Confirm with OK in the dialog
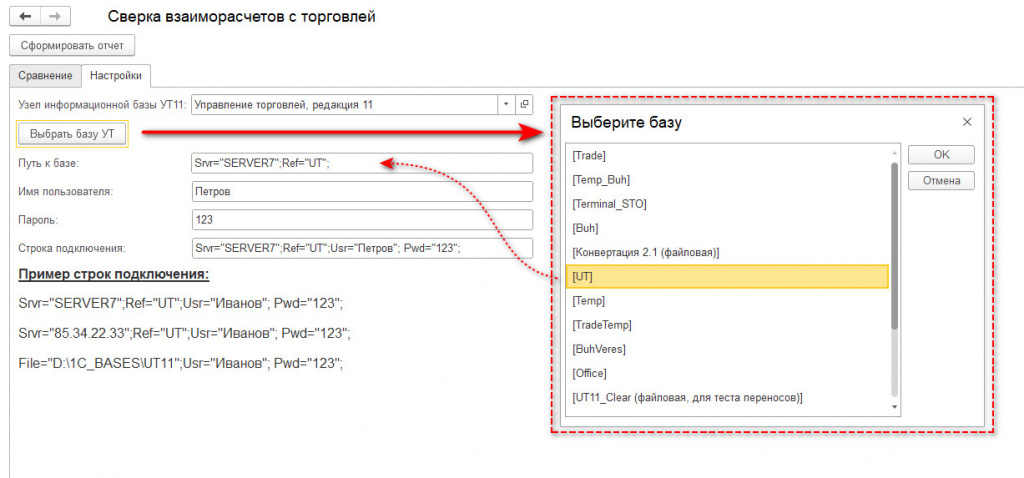This screenshot has height=478, width=1024. click(x=941, y=155)
